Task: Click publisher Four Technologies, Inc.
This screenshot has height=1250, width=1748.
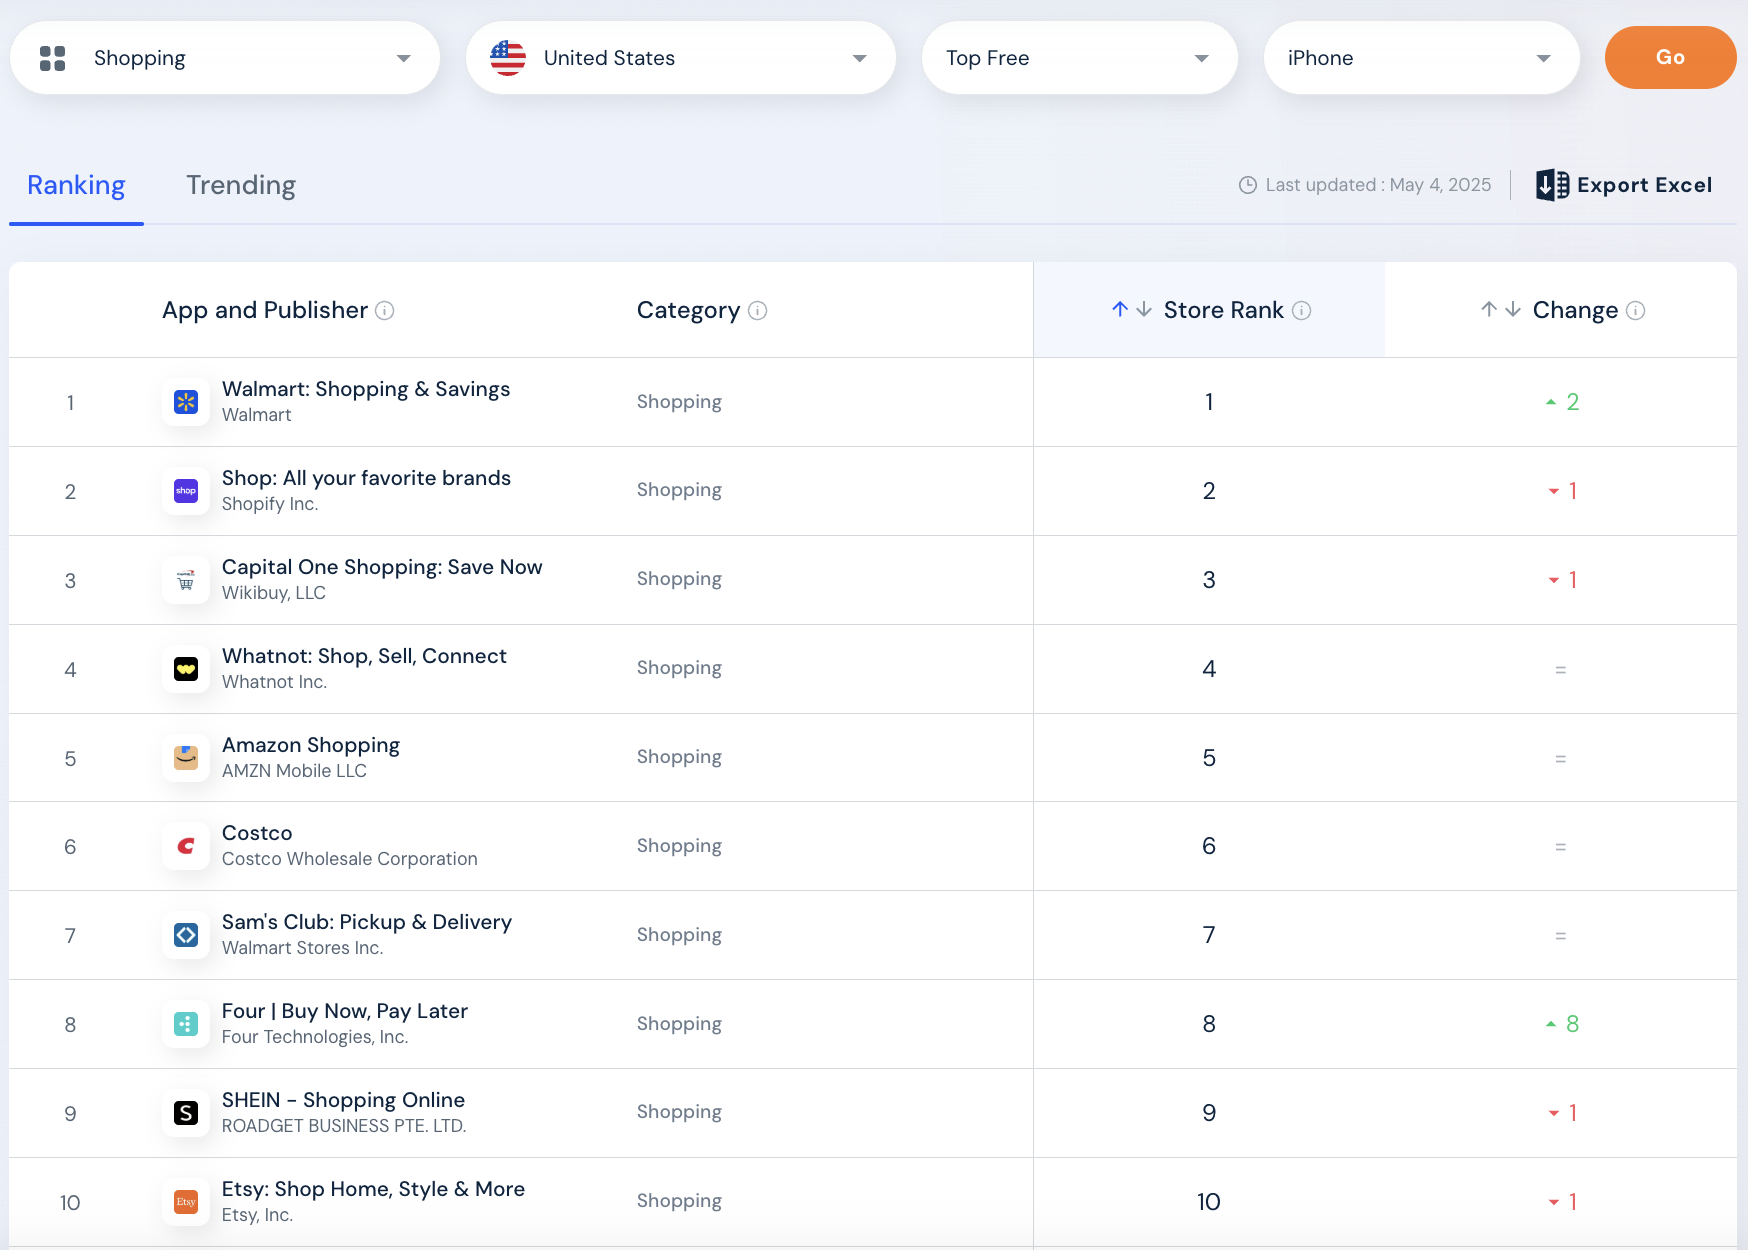Action: pos(315,1037)
